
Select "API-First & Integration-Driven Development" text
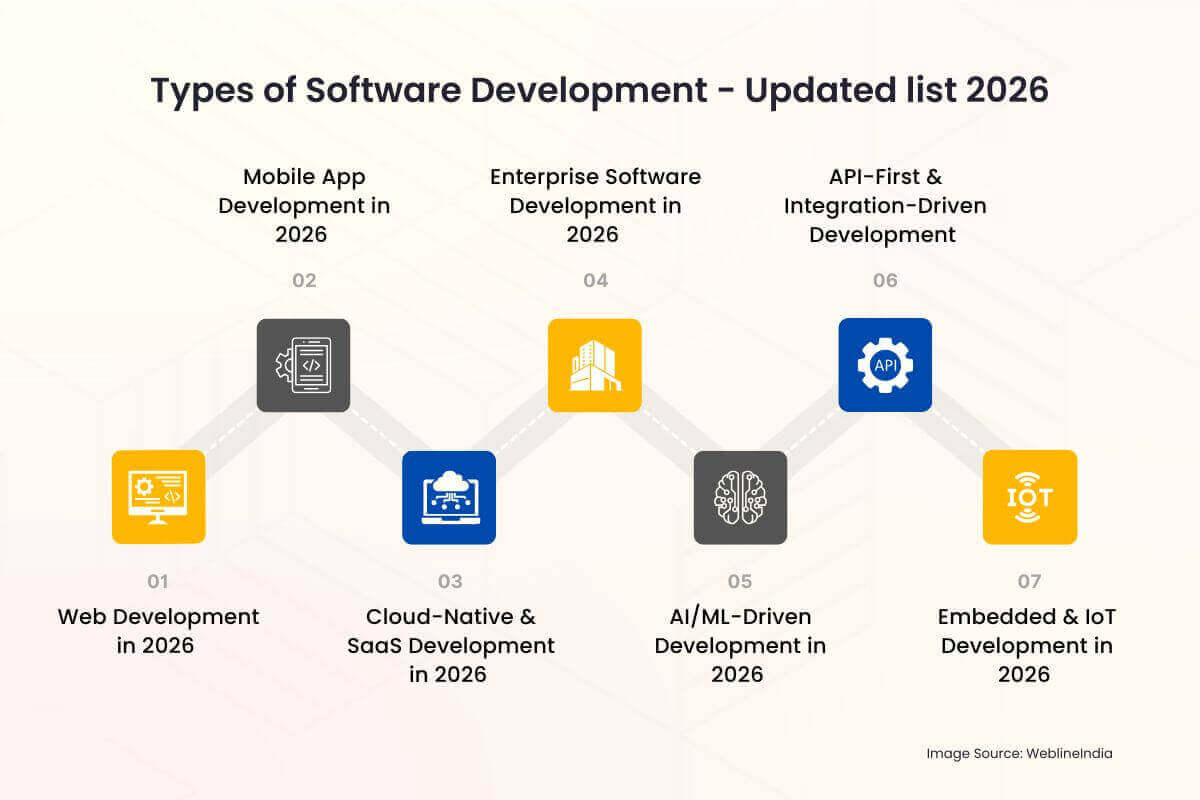885,205
